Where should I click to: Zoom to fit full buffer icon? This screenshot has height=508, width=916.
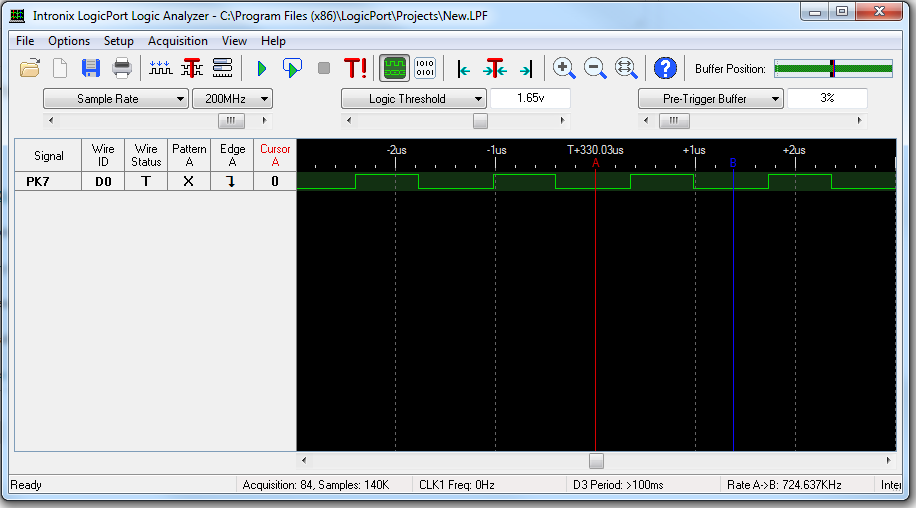pos(626,68)
